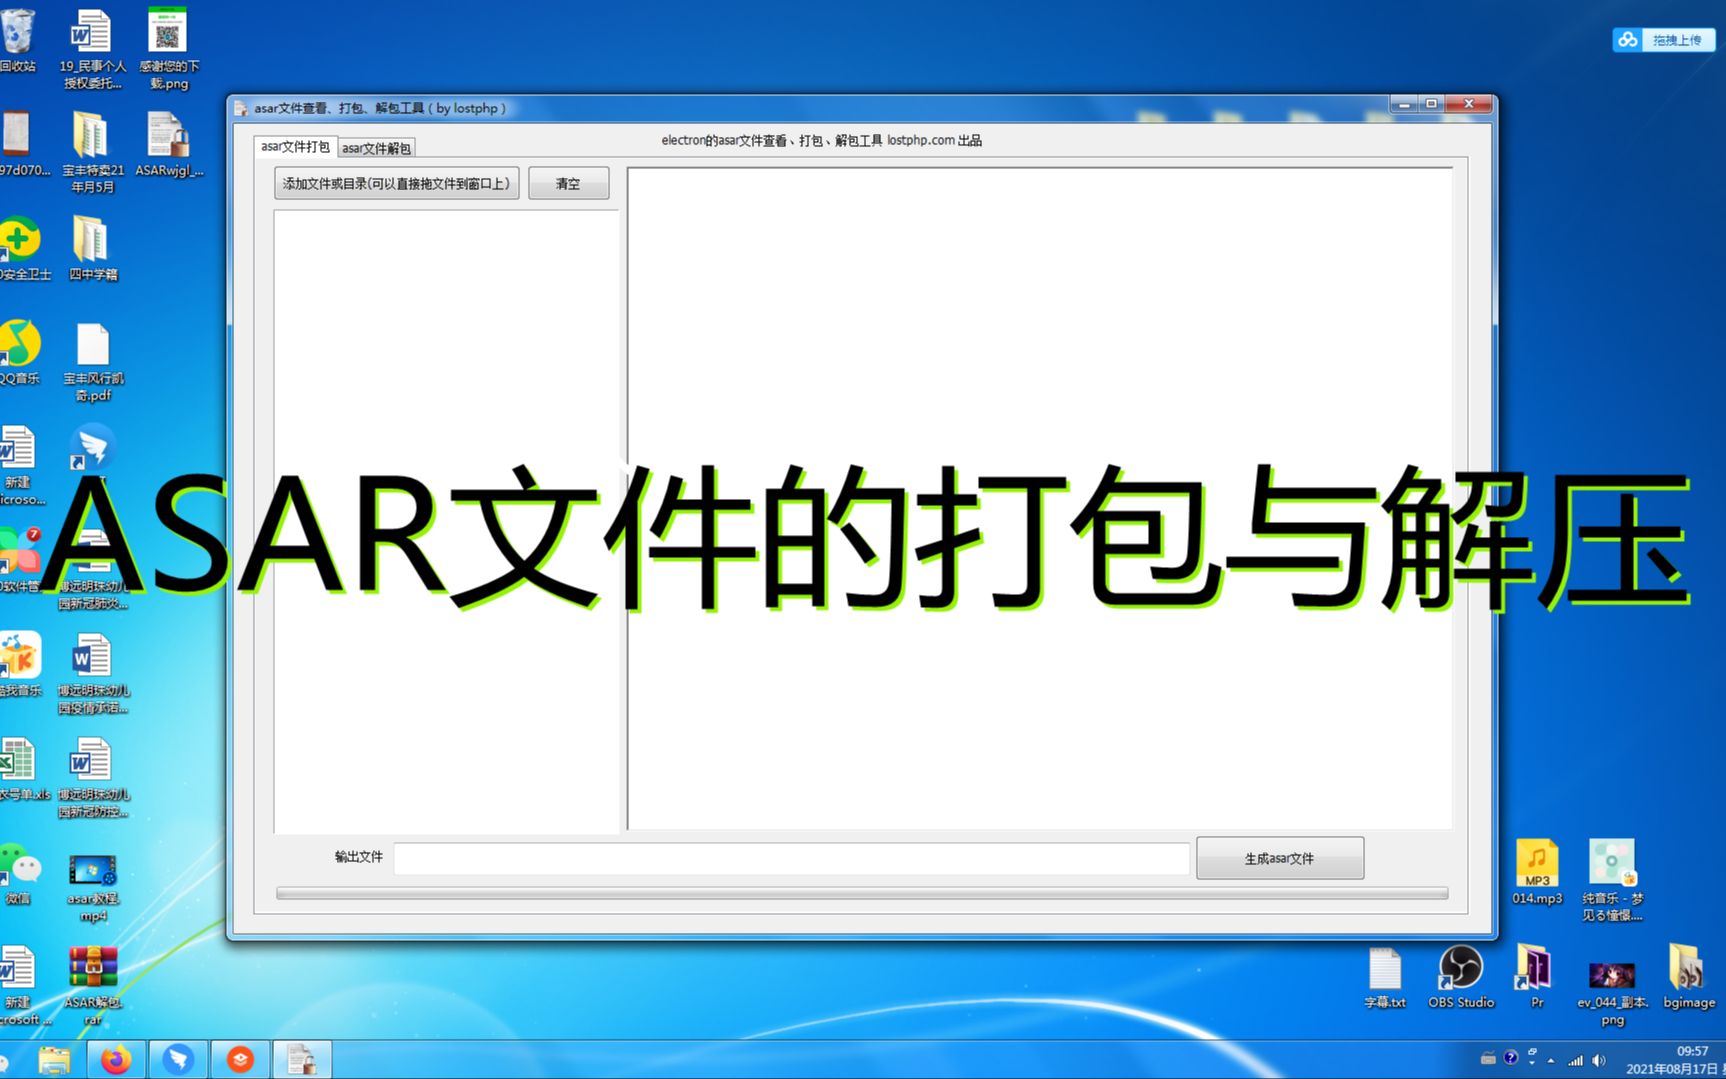Maximize the asar tool window
Image resolution: width=1726 pixels, height=1079 pixels.
click(x=1432, y=104)
